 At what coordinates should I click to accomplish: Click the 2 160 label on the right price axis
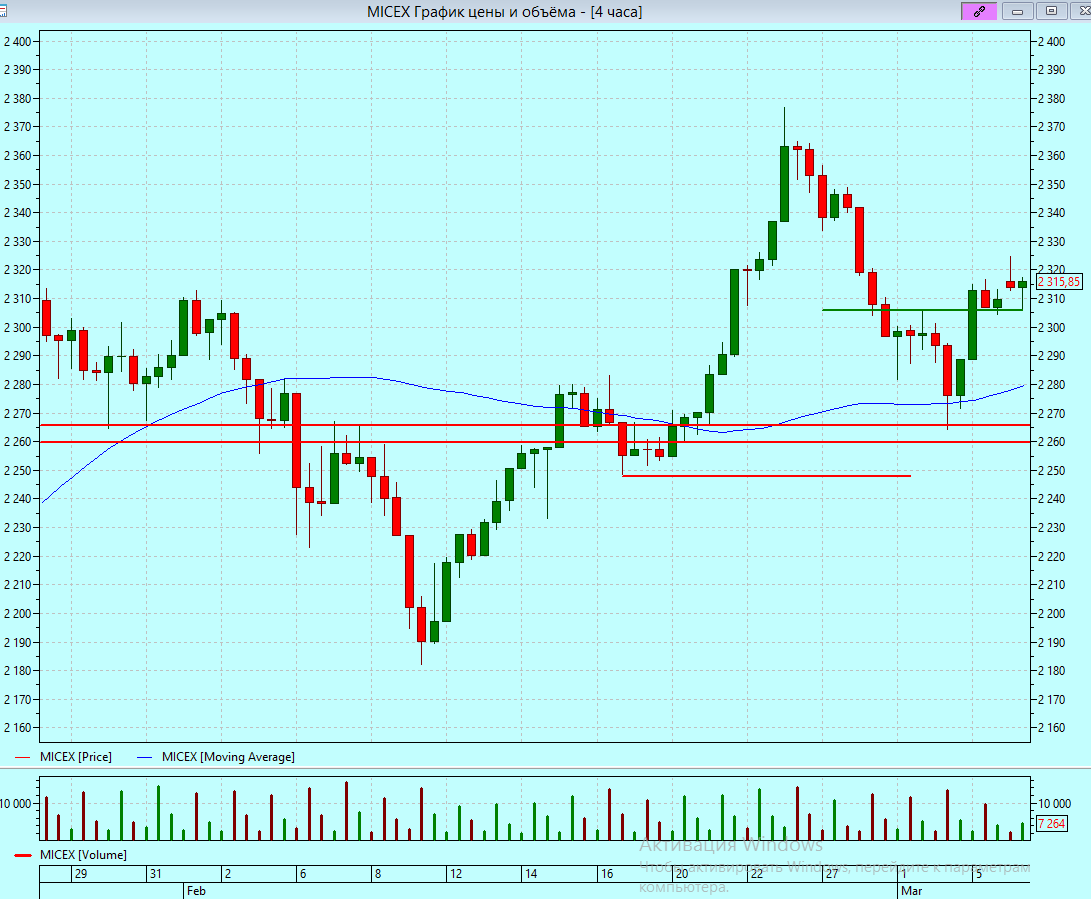click(1051, 728)
